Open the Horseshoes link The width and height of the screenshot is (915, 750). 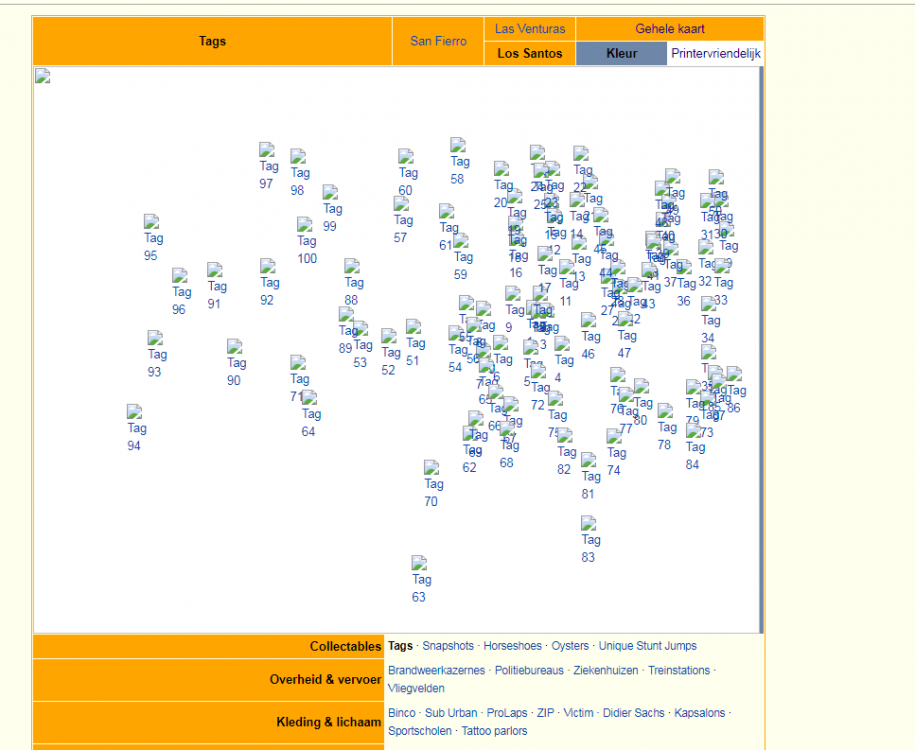(512, 646)
